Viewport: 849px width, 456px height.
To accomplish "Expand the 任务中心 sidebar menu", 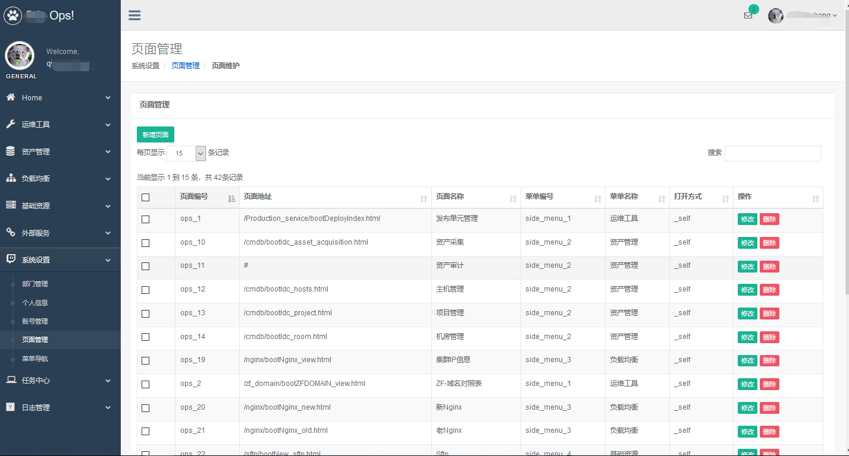I will click(x=60, y=380).
